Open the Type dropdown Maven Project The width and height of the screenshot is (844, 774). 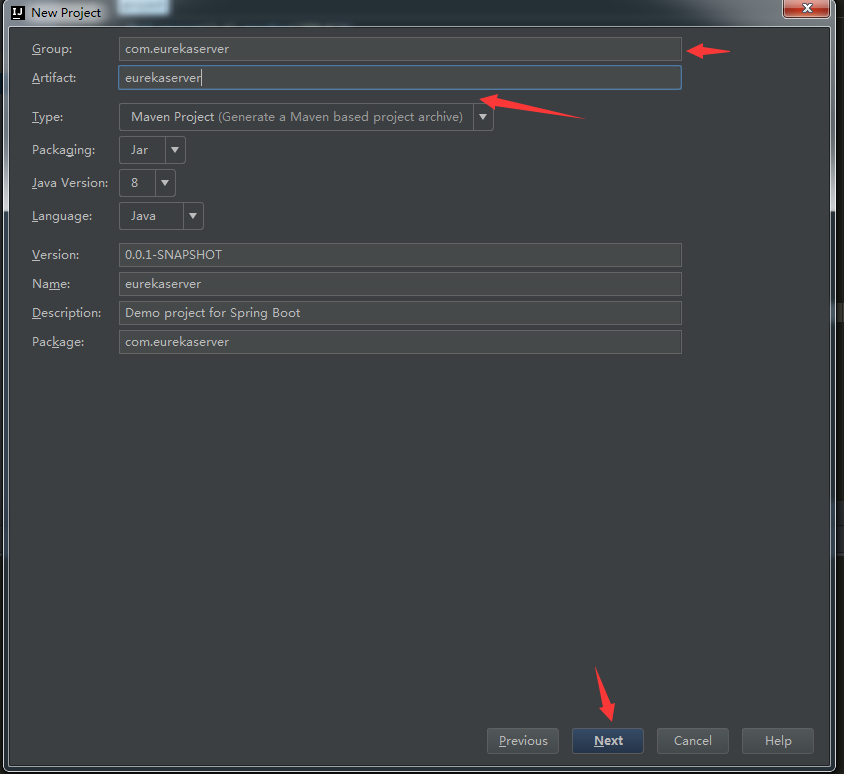pyautogui.click(x=306, y=117)
